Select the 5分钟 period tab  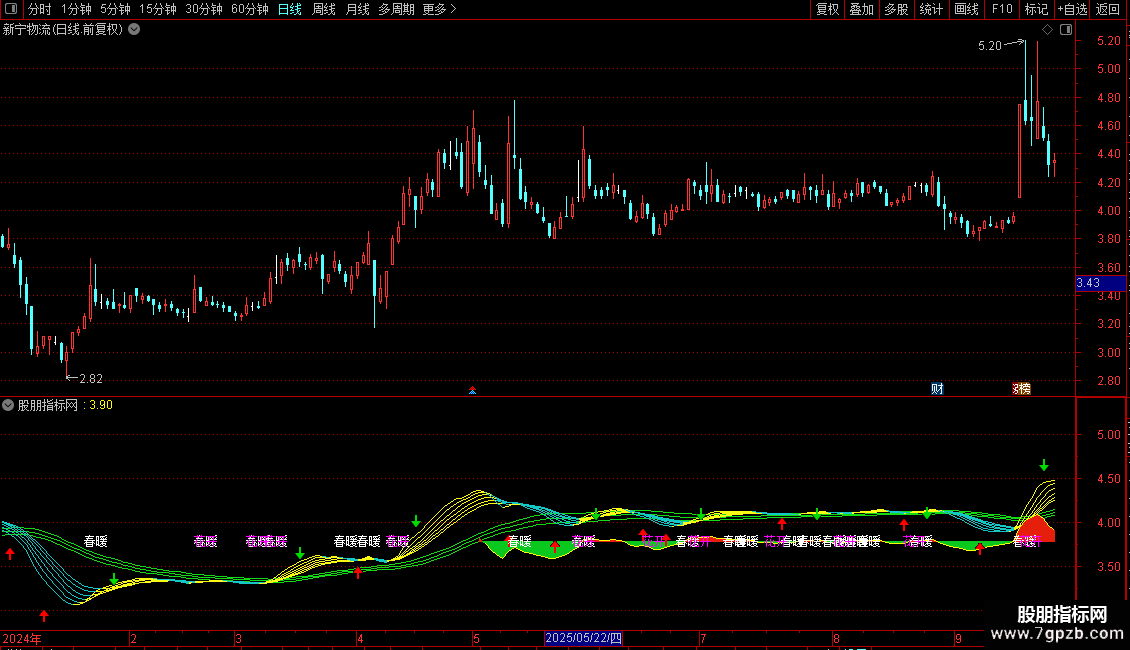tap(115, 9)
